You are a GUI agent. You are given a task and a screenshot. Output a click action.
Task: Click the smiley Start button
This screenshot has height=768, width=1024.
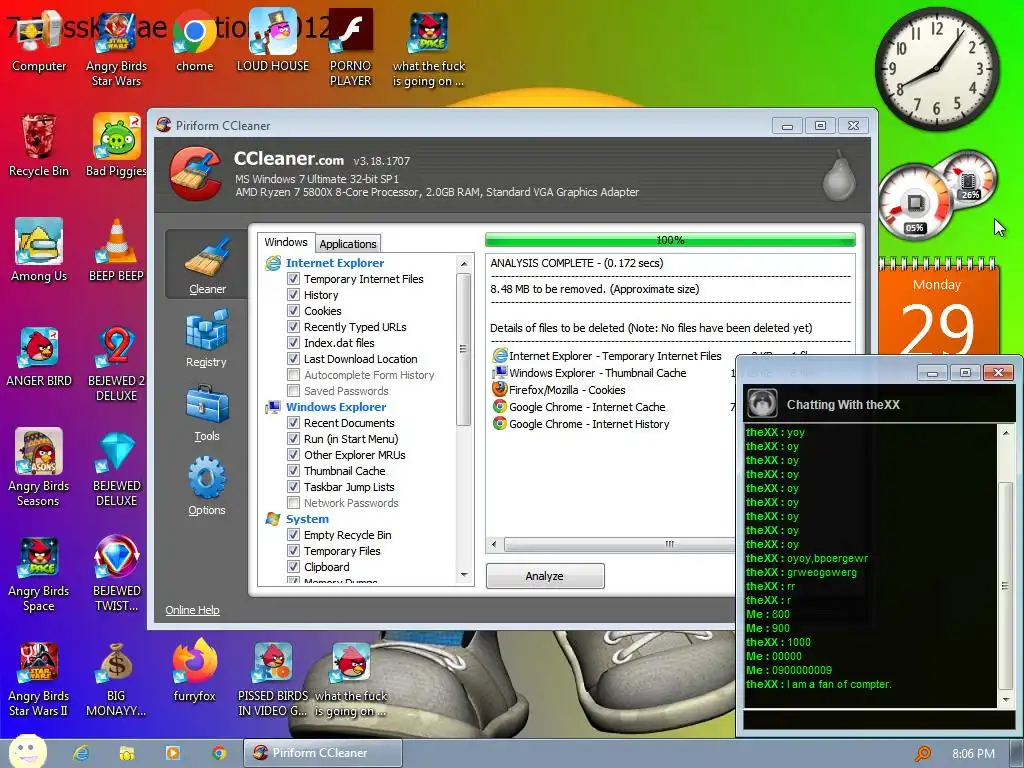28,752
